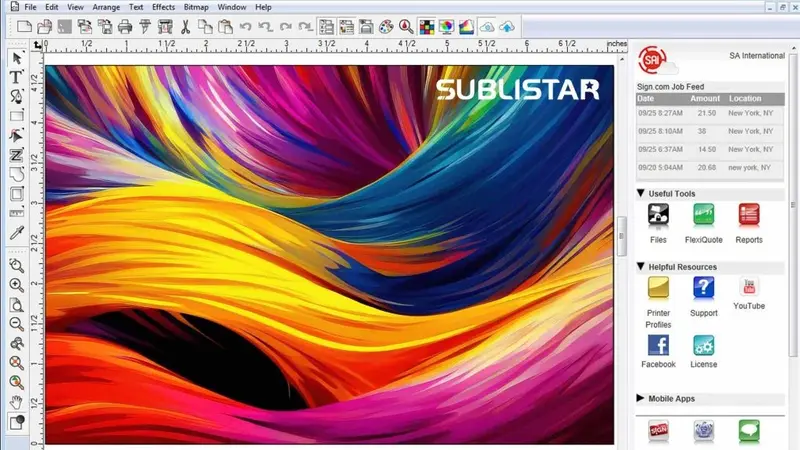The height and width of the screenshot is (450, 800).
Task: Open the Window menu
Action: point(232,7)
